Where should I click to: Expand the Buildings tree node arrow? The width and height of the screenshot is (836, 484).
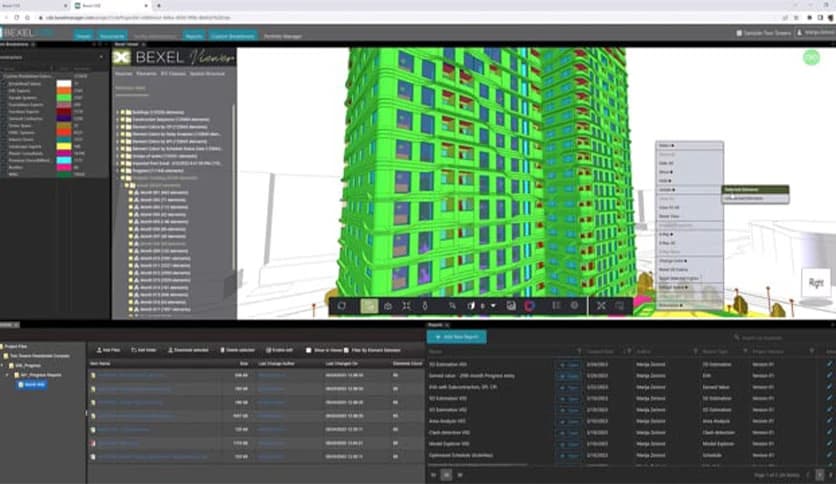pos(117,112)
